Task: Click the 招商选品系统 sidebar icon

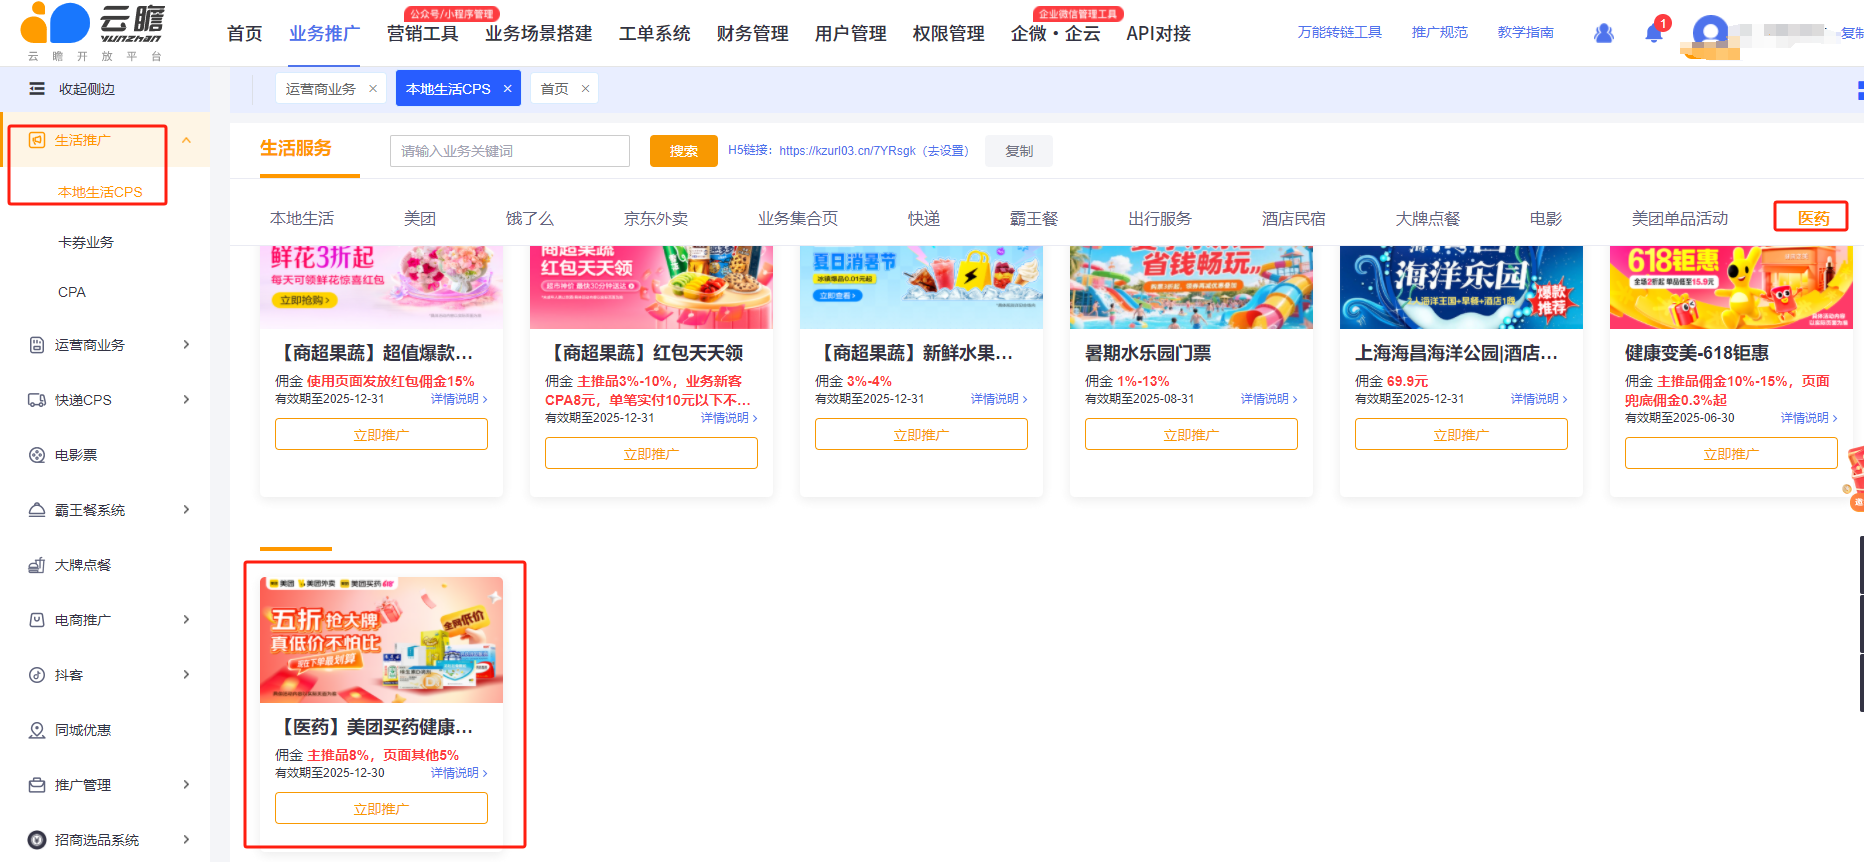Action: [x=37, y=840]
